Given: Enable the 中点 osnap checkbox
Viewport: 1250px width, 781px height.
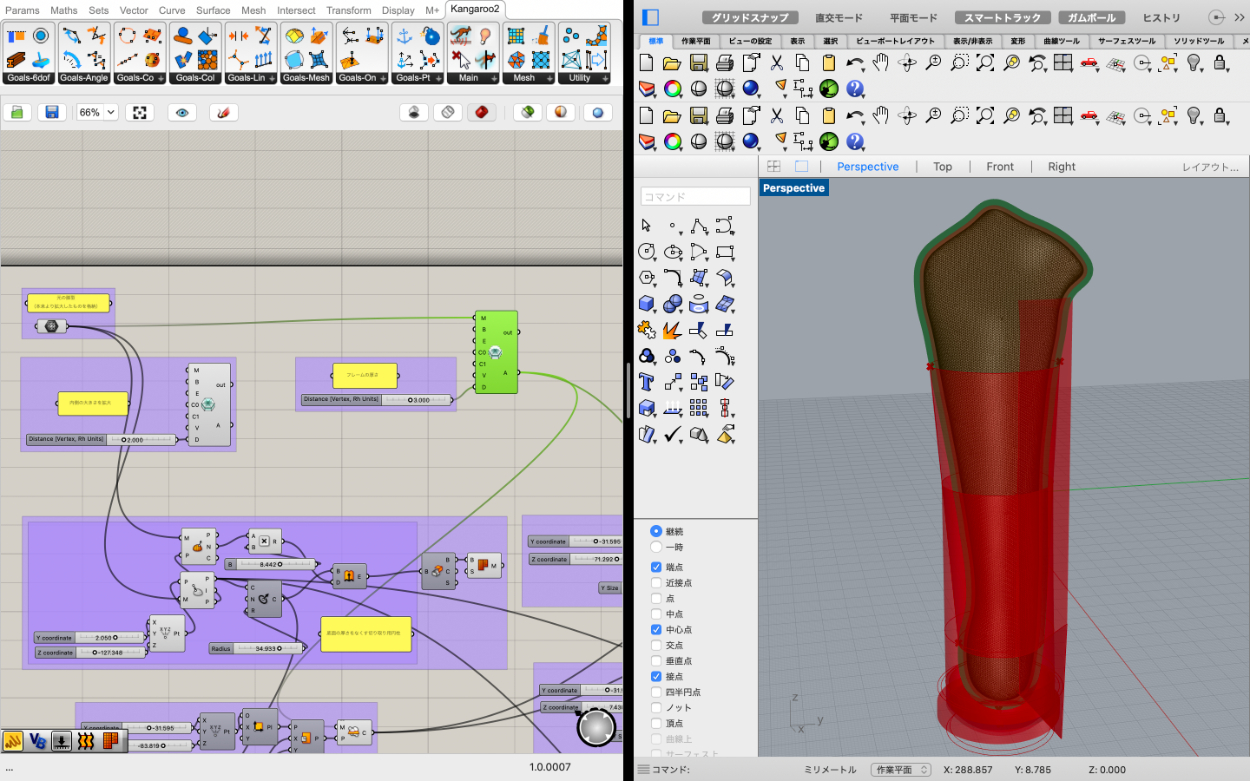Looking at the screenshot, I should [x=656, y=614].
